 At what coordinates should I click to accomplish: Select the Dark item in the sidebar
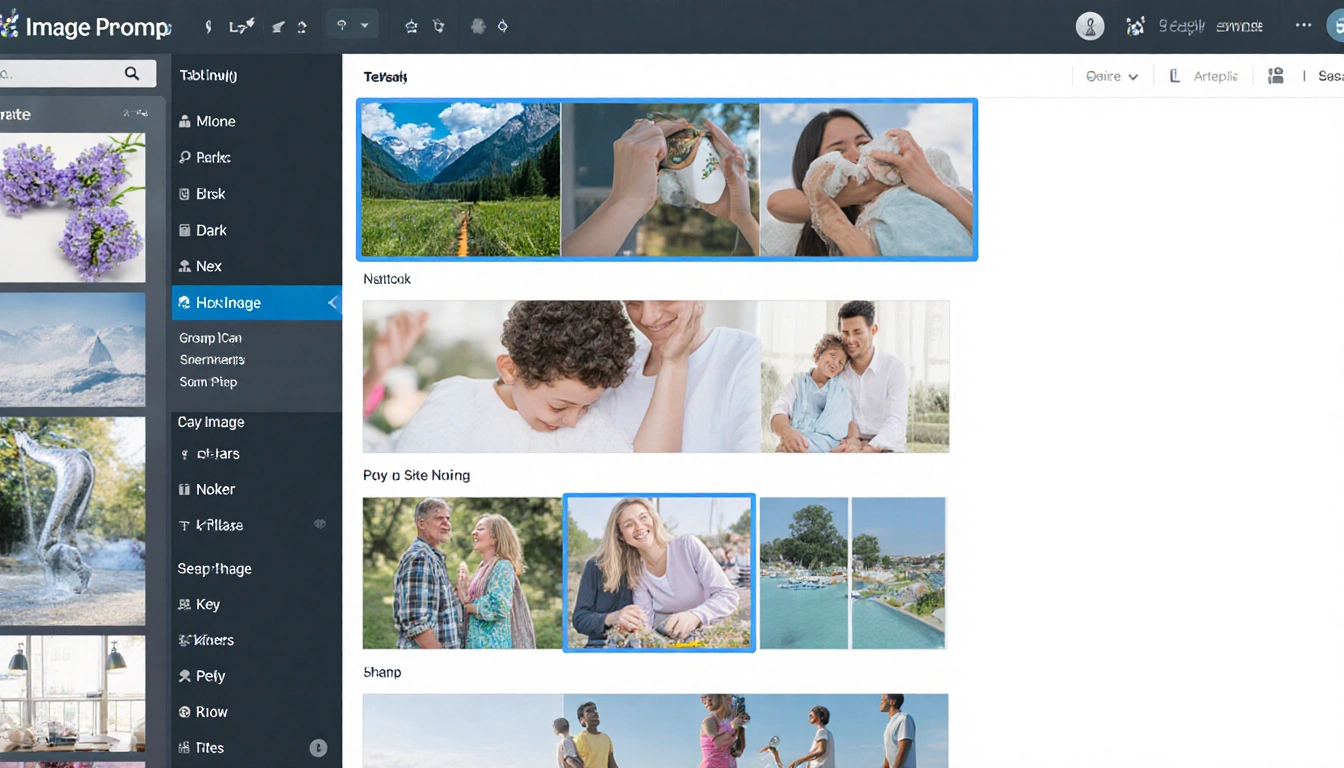211,230
